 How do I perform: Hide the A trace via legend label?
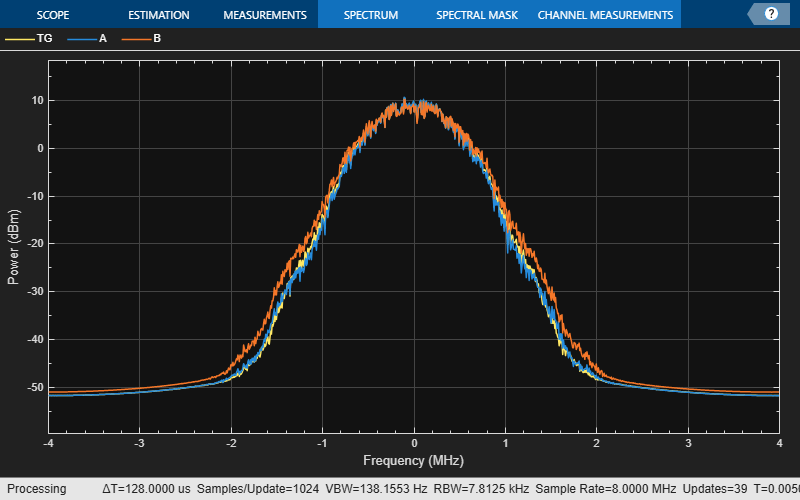103,39
